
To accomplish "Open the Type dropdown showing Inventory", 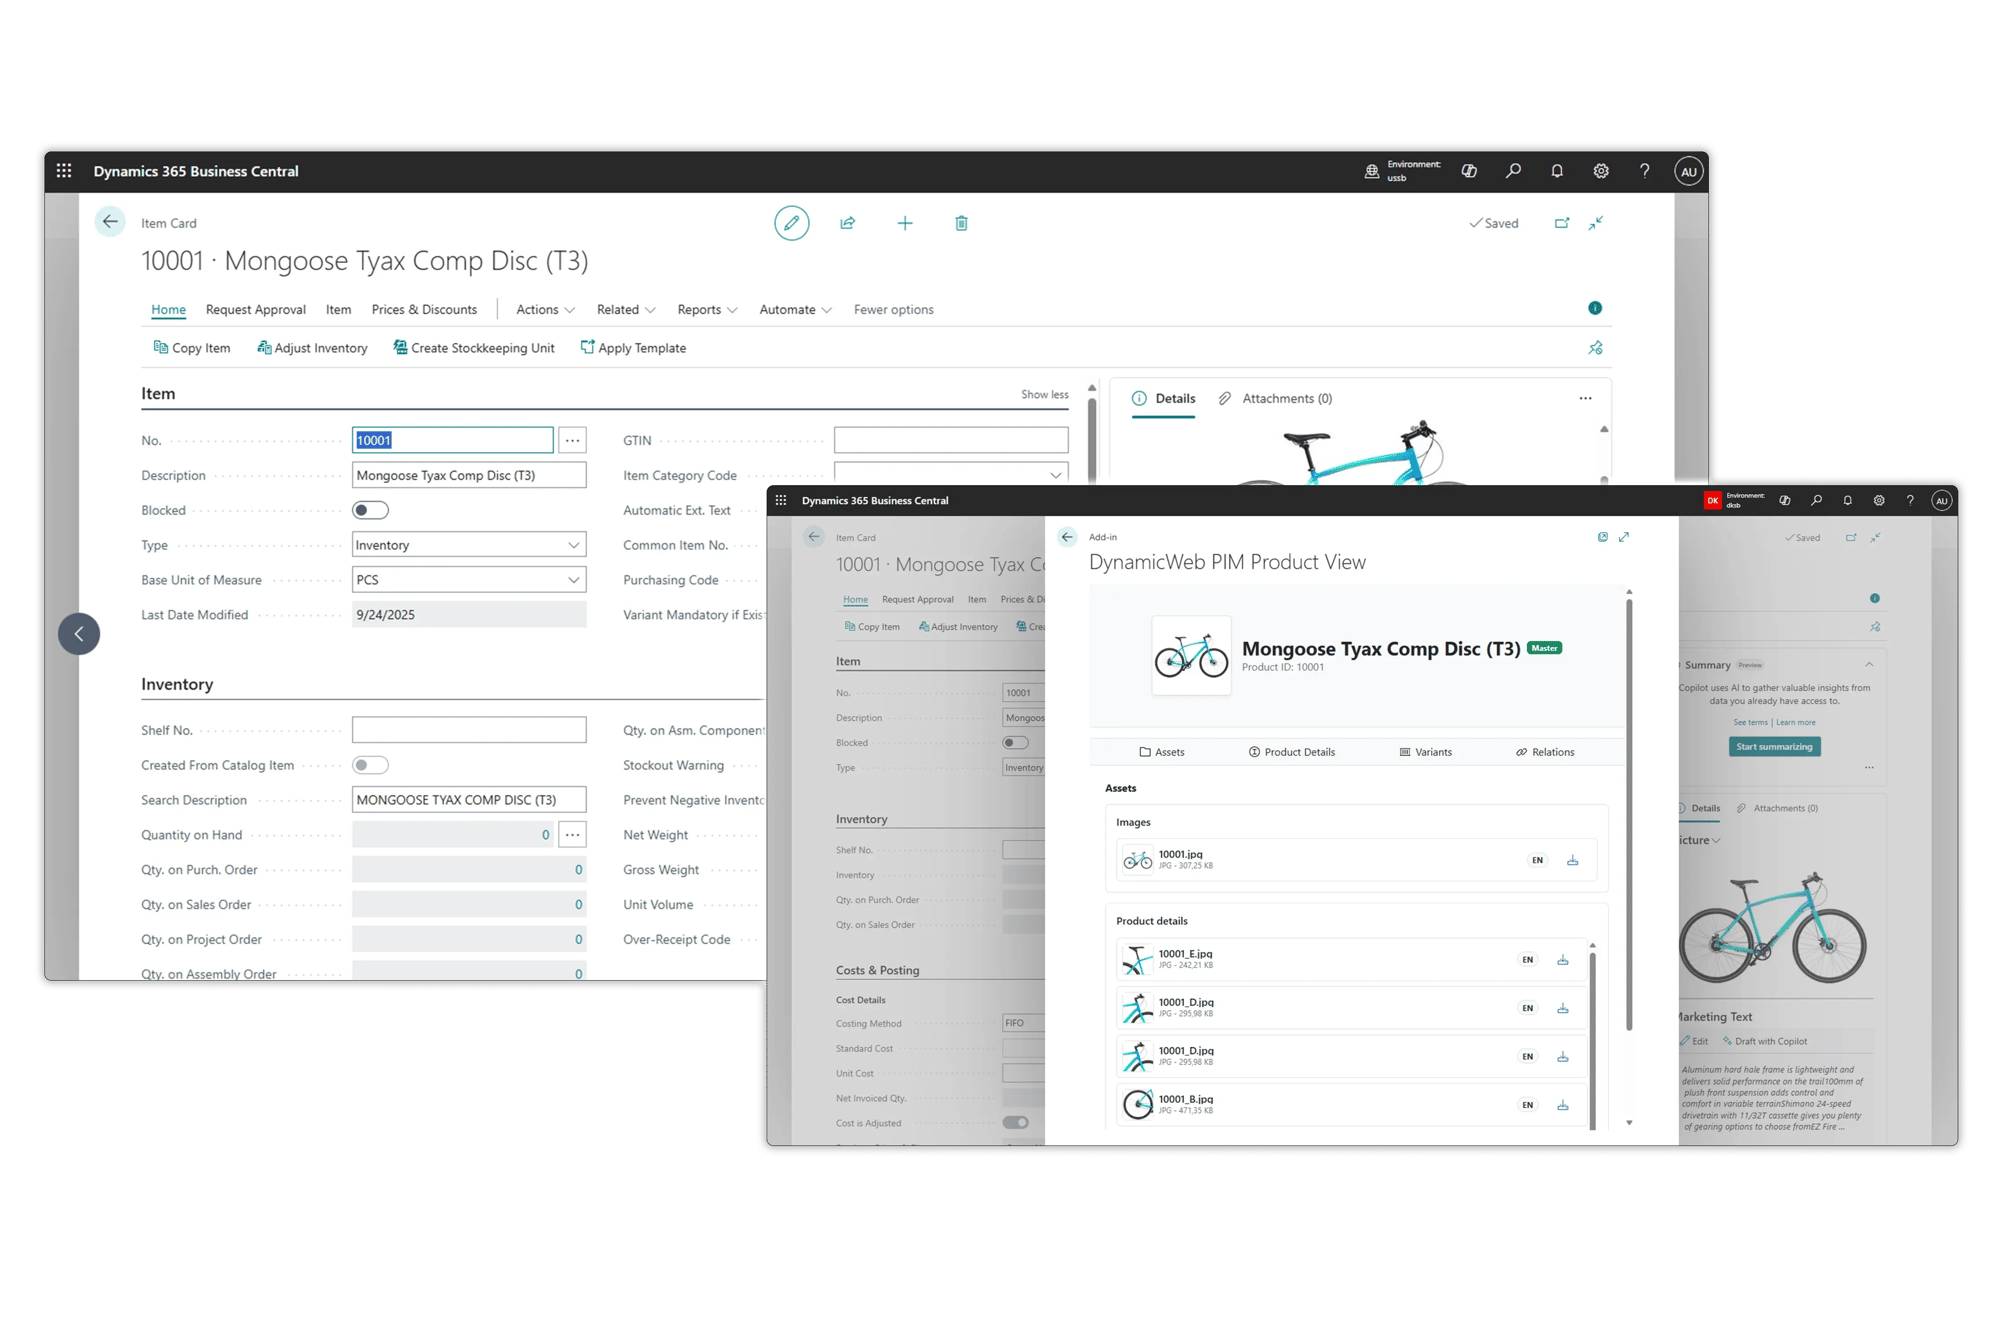I will pos(468,545).
